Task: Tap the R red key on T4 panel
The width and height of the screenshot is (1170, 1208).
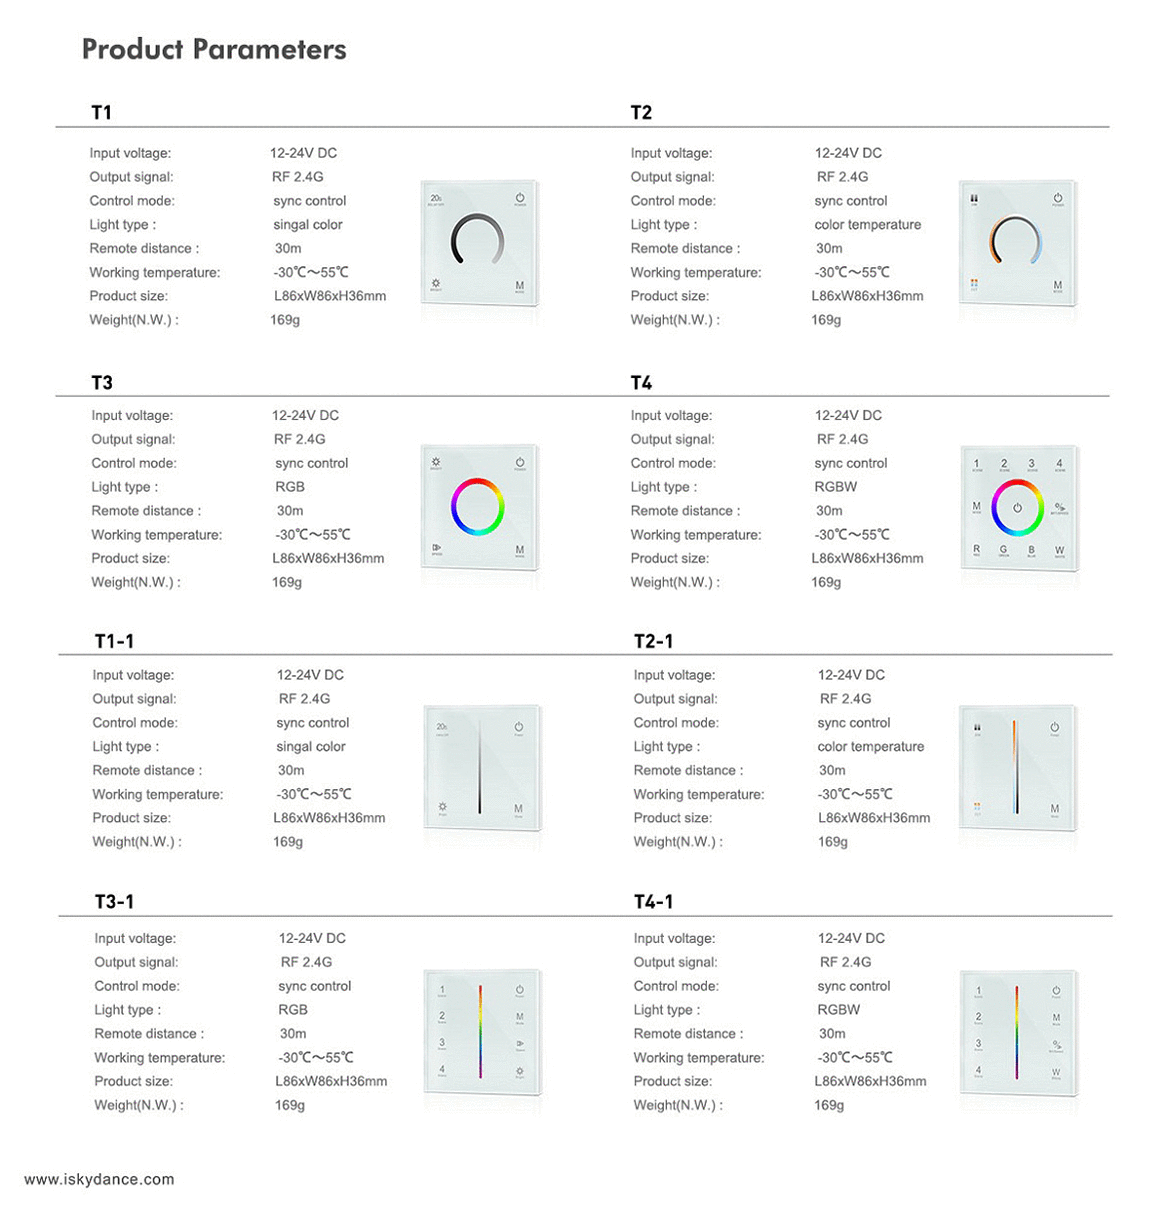Action: [977, 551]
